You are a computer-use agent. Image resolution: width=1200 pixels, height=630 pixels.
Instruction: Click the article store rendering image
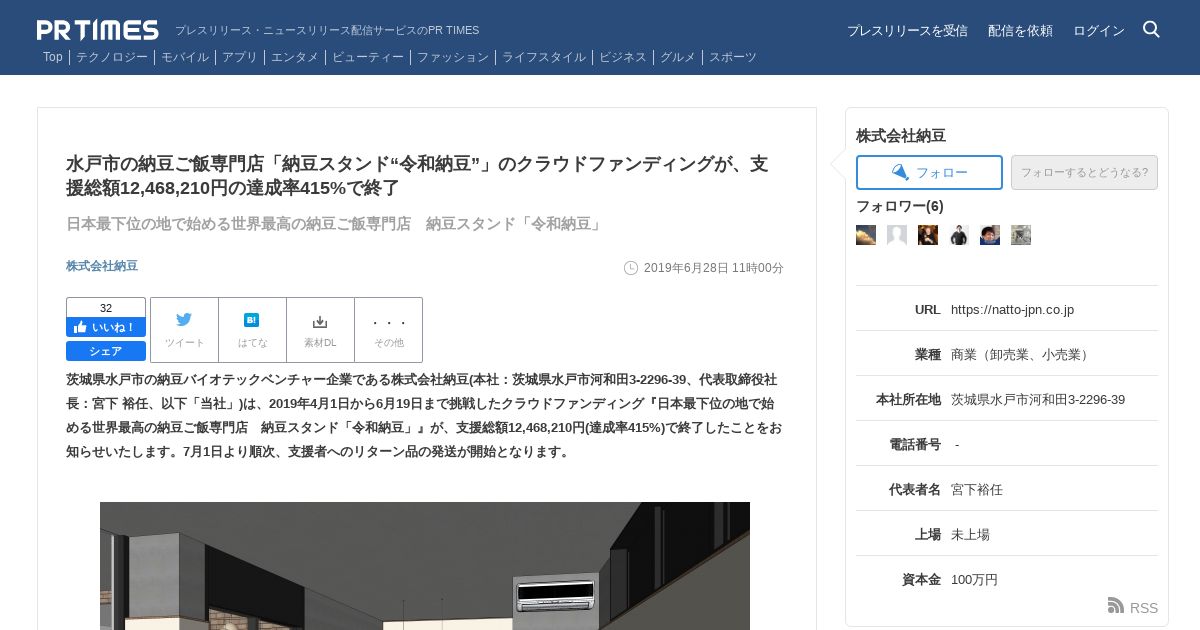pos(425,566)
